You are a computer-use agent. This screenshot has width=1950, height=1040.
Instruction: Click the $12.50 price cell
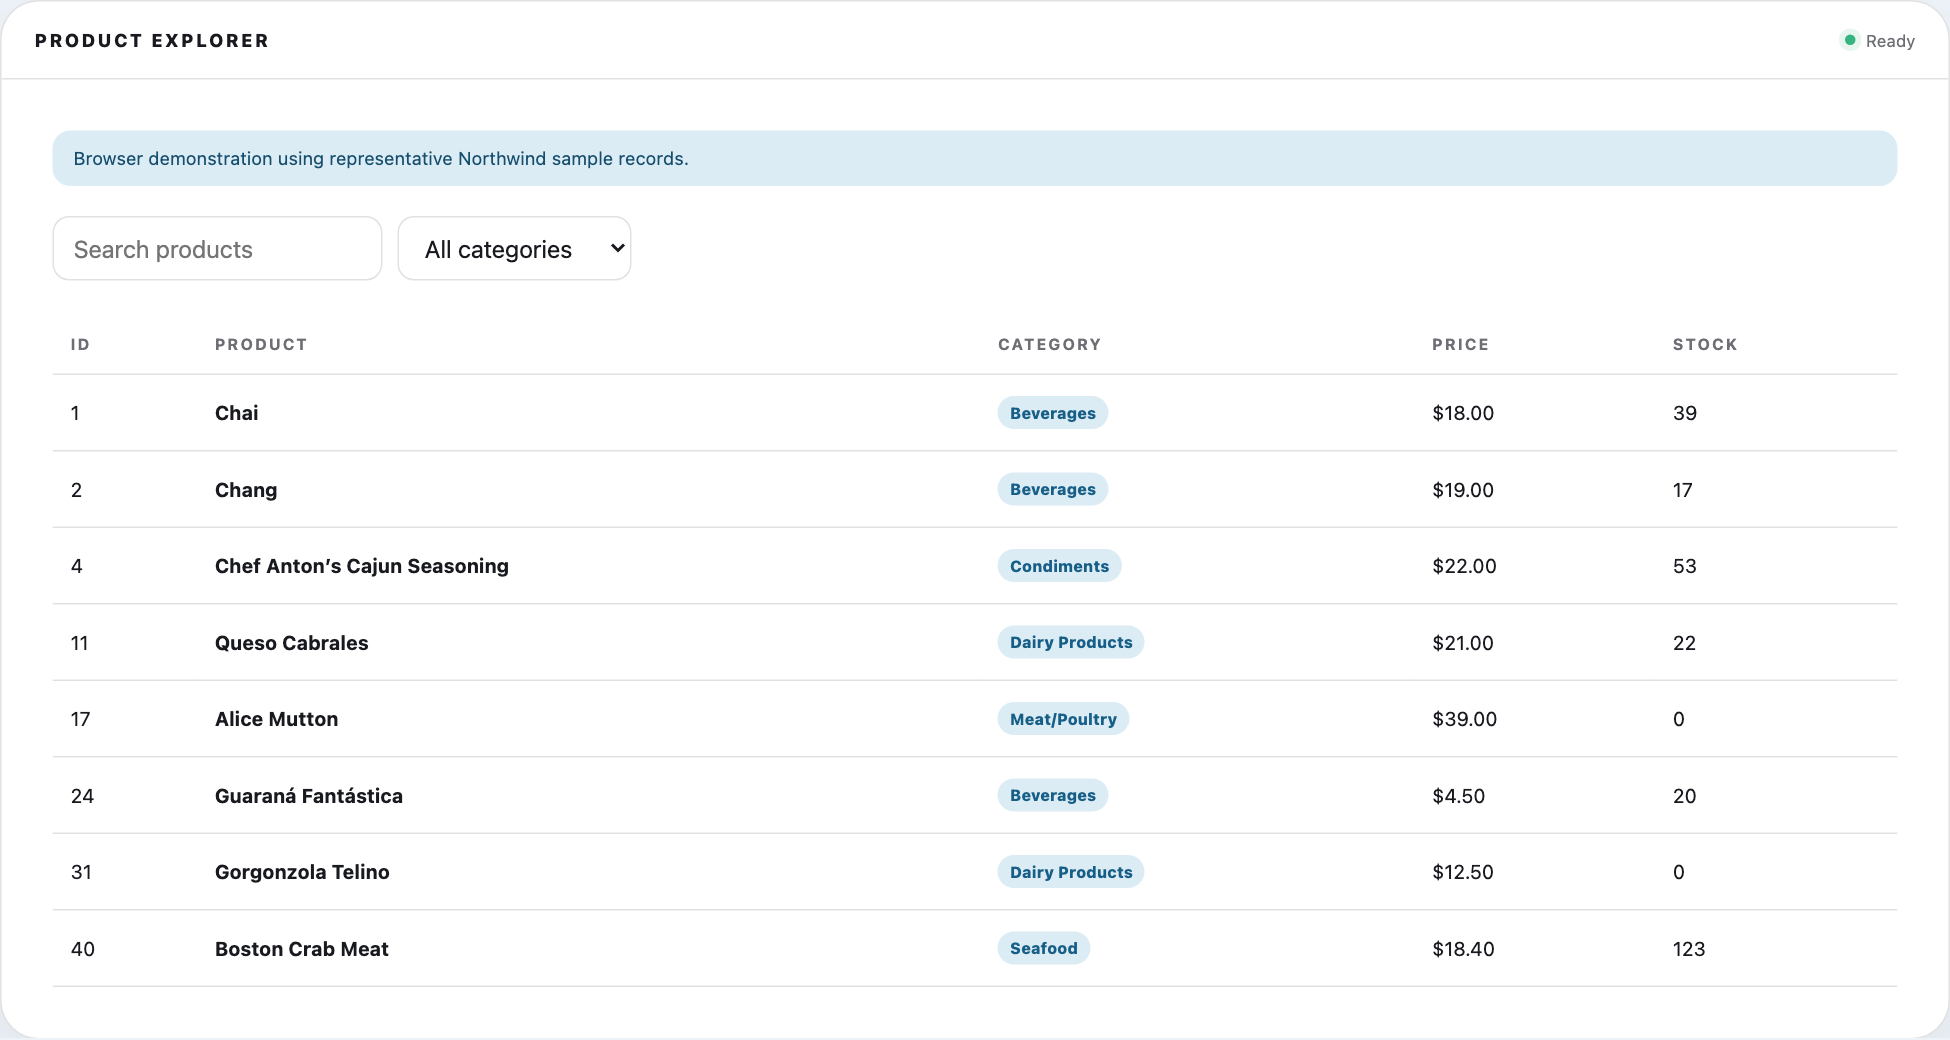pyautogui.click(x=1463, y=872)
